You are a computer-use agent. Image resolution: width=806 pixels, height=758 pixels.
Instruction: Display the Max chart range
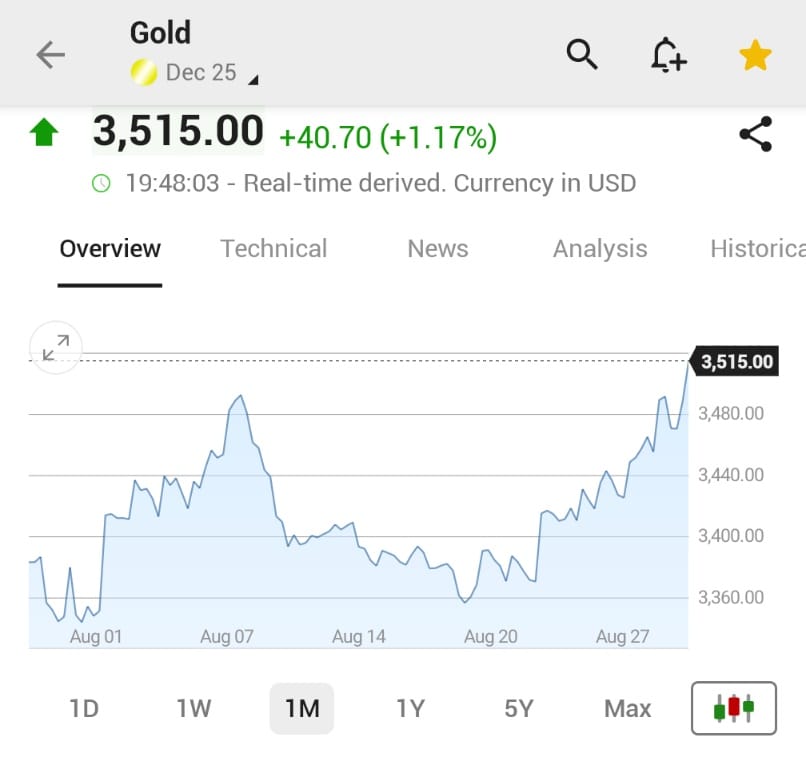(x=627, y=709)
